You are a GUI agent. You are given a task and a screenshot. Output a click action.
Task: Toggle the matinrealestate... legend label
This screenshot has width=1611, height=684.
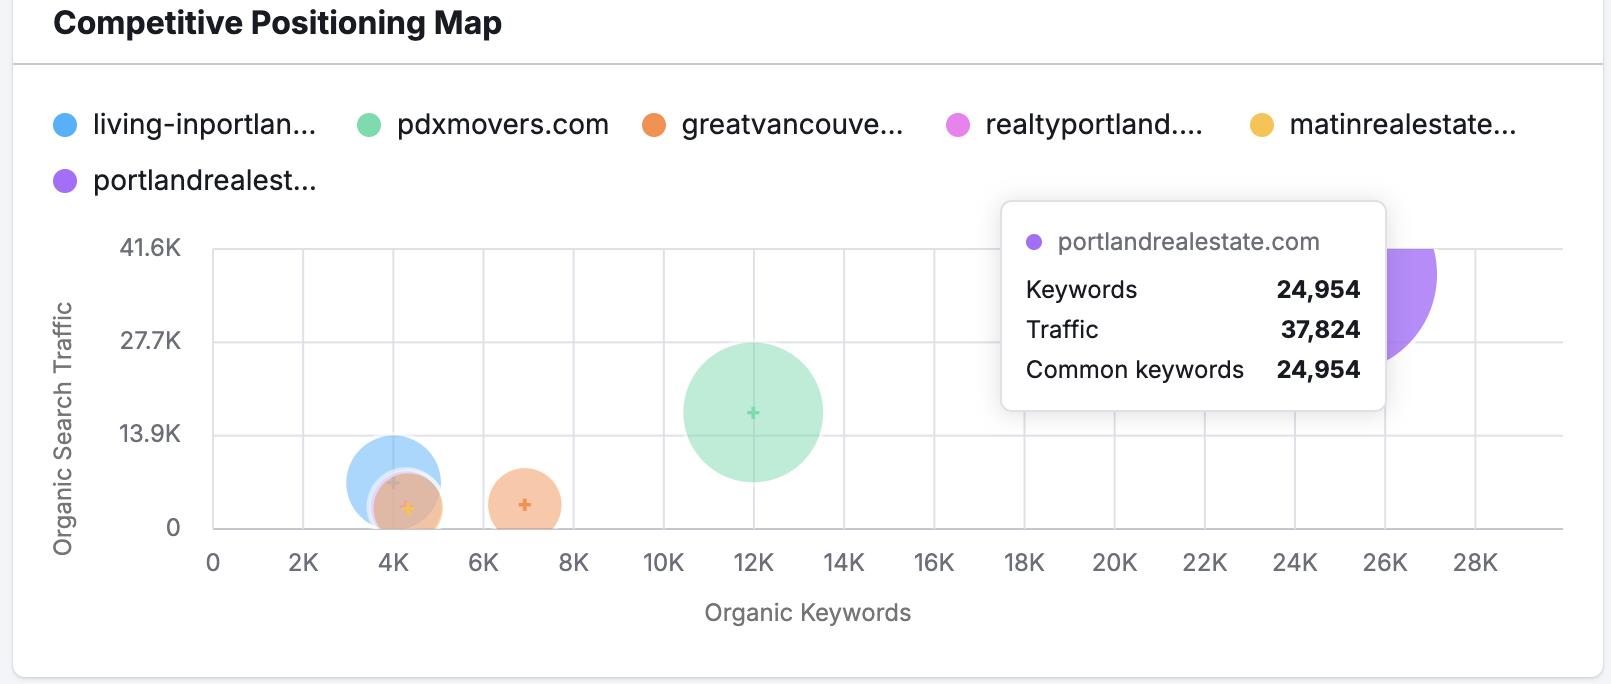(x=1403, y=125)
